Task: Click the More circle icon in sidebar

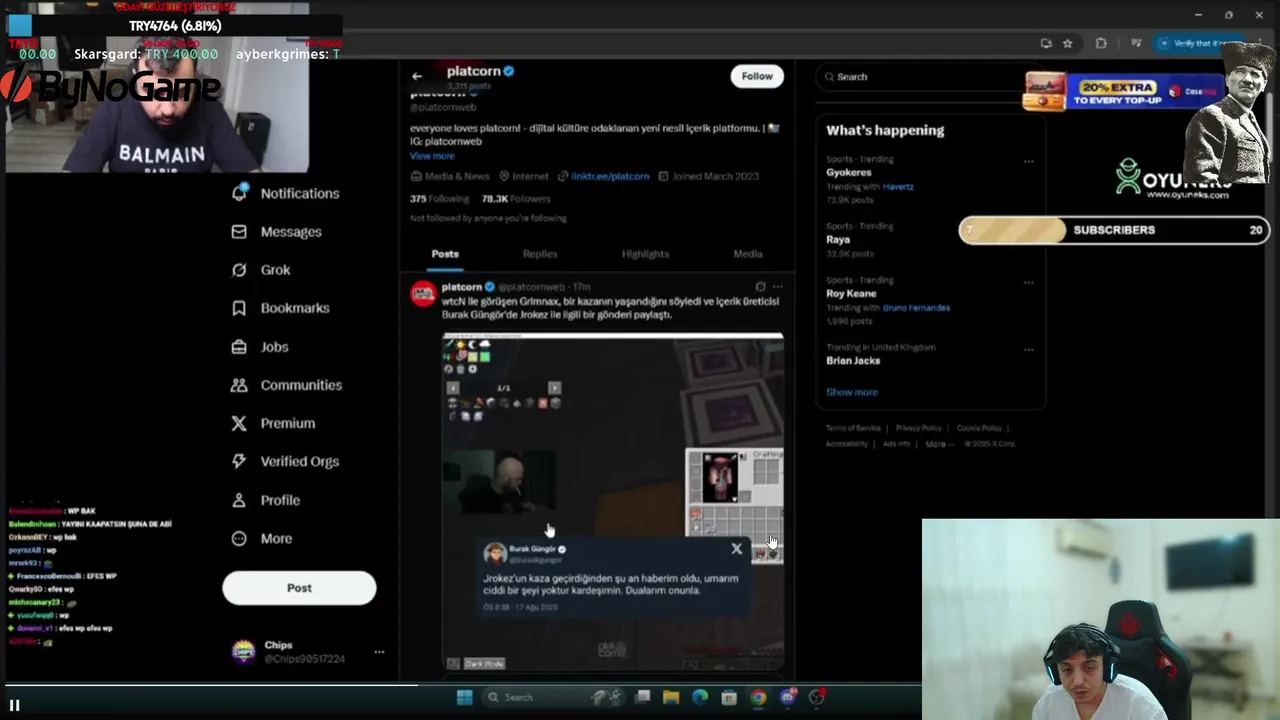Action: tap(239, 538)
